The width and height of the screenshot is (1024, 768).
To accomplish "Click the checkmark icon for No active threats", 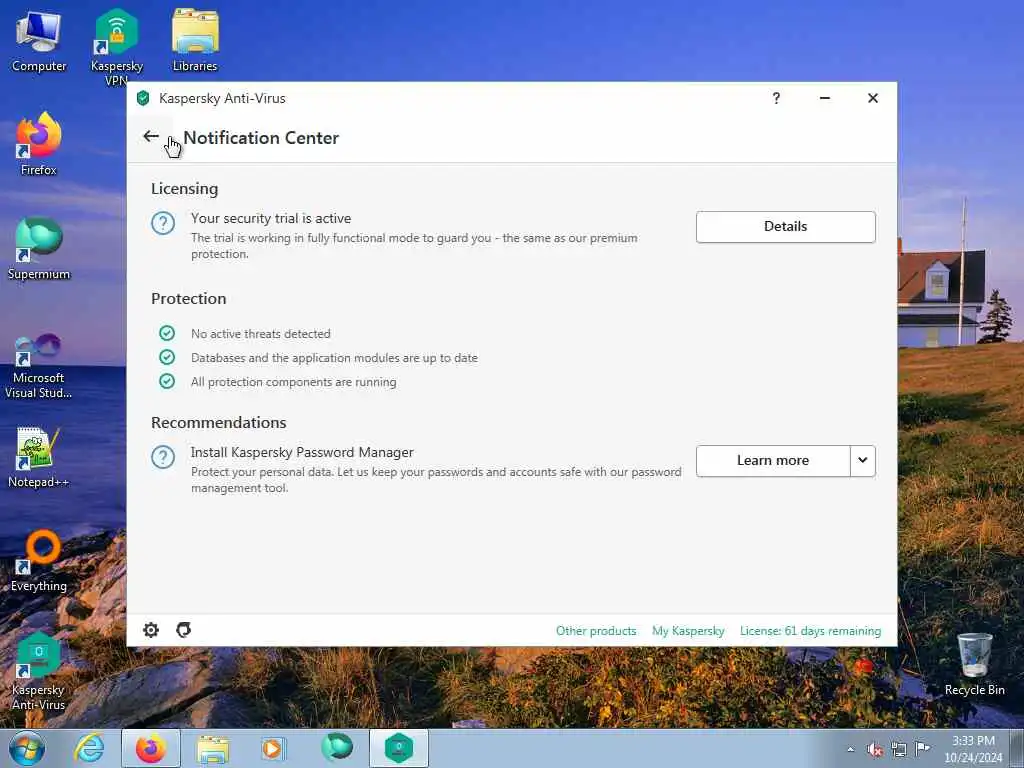I will click(x=167, y=333).
